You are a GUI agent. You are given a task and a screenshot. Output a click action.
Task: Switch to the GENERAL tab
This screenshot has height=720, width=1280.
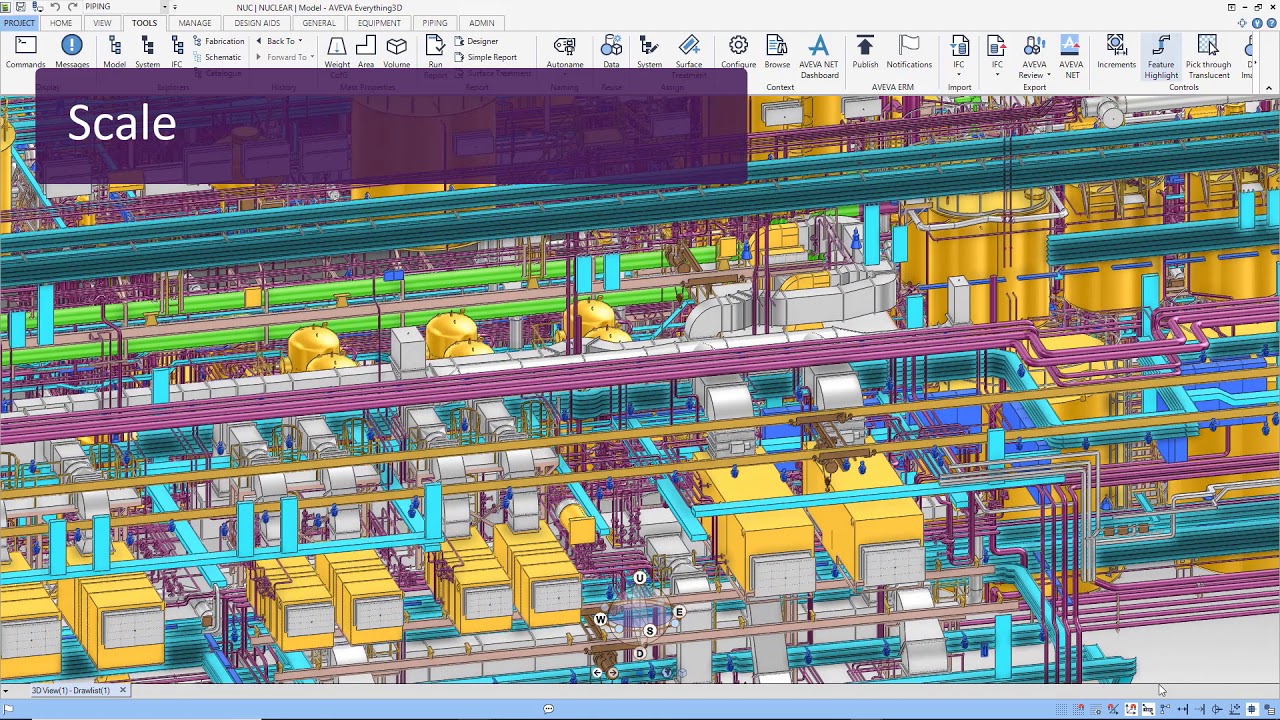[319, 23]
